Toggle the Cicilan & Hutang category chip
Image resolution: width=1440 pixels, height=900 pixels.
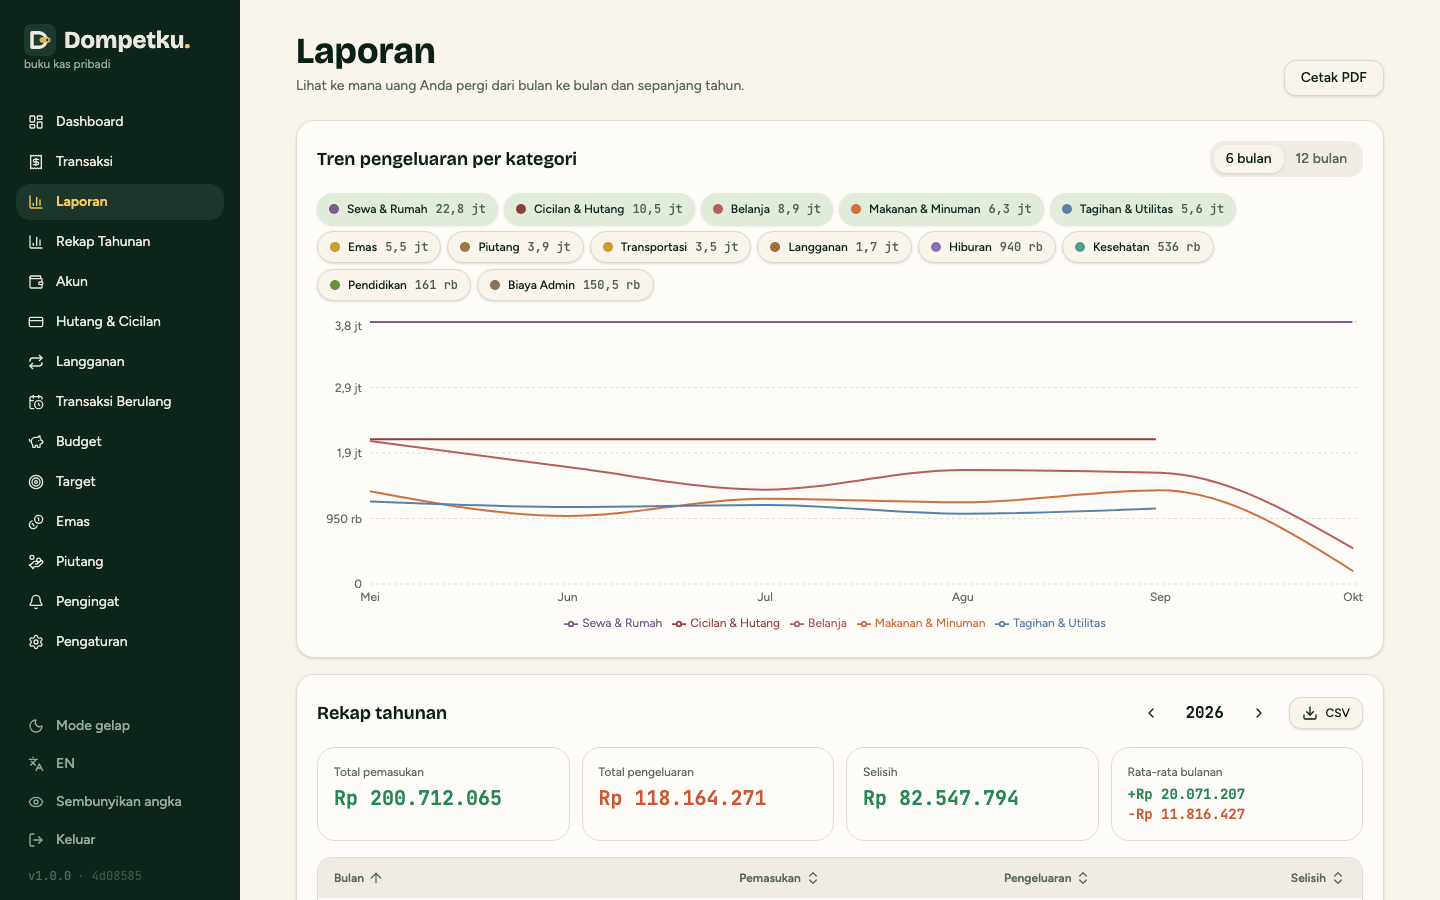[x=599, y=209]
